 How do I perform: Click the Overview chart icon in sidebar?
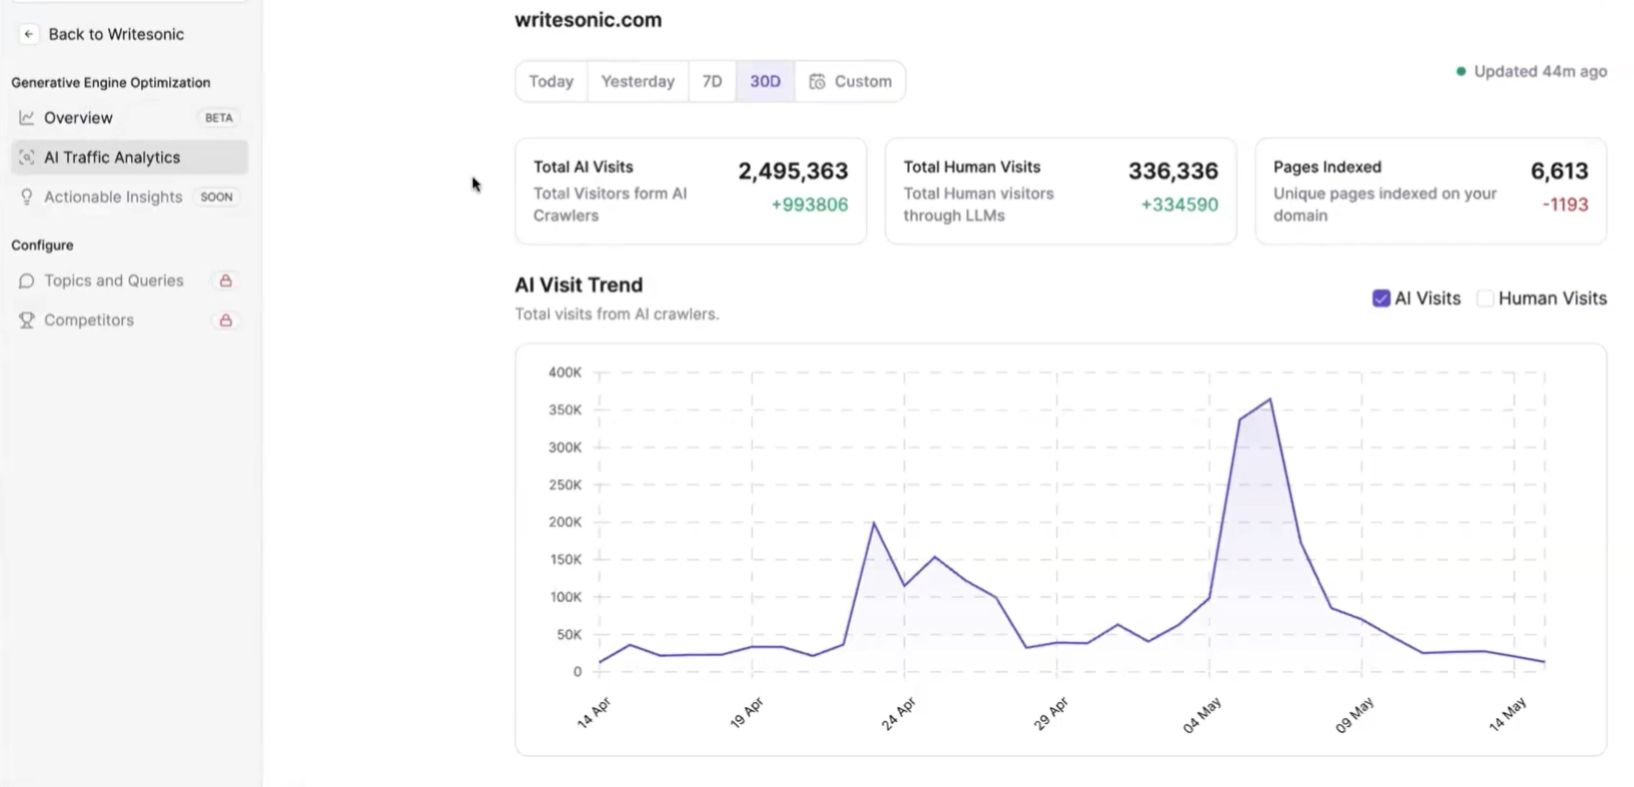(27, 118)
